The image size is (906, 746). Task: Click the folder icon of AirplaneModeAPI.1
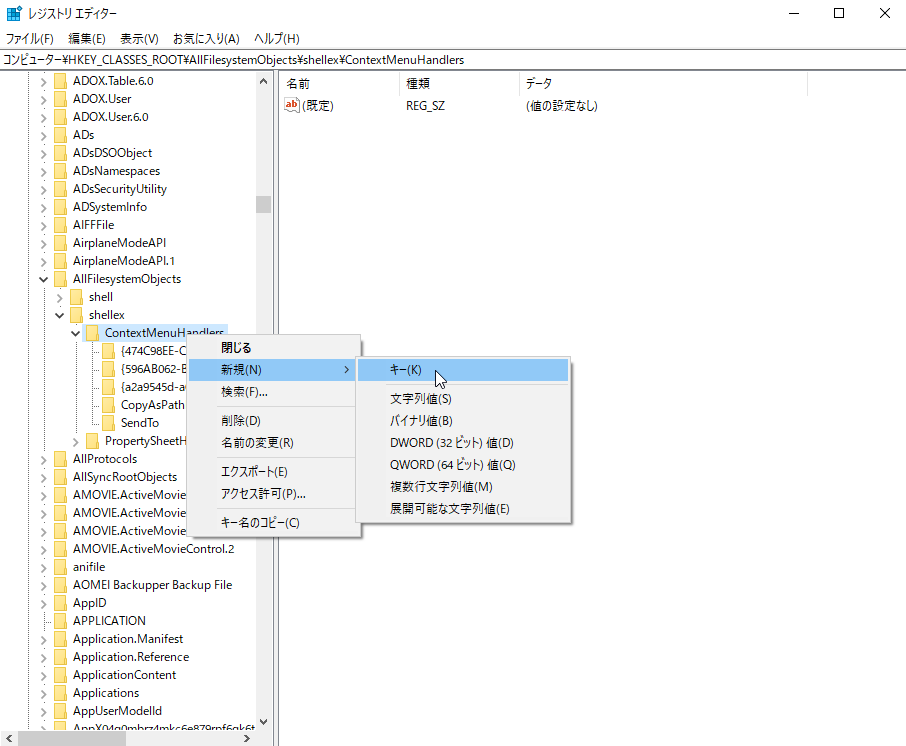point(61,261)
